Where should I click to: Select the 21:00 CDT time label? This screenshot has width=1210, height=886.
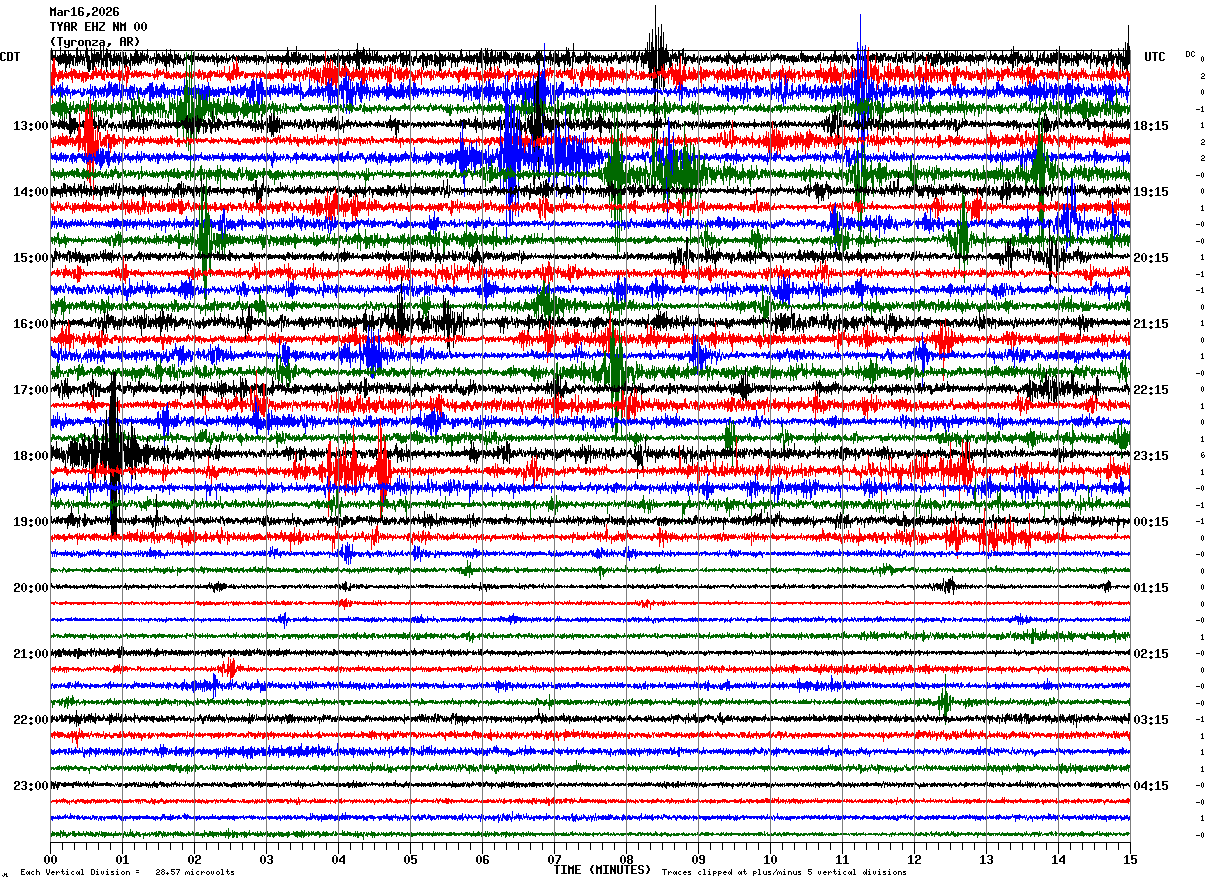point(31,654)
